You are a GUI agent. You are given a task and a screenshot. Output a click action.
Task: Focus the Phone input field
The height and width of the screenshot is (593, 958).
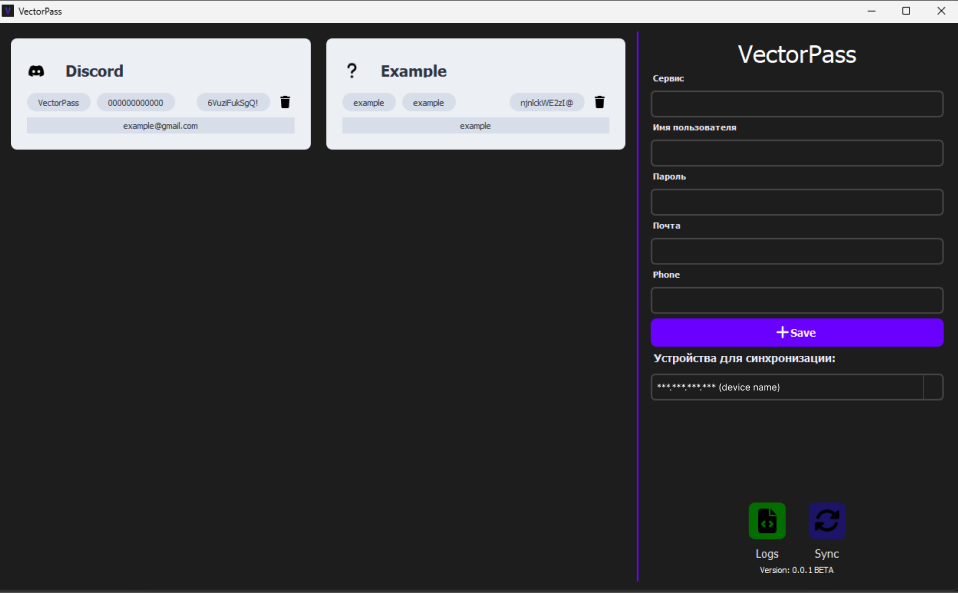pyautogui.click(x=797, y=300)
